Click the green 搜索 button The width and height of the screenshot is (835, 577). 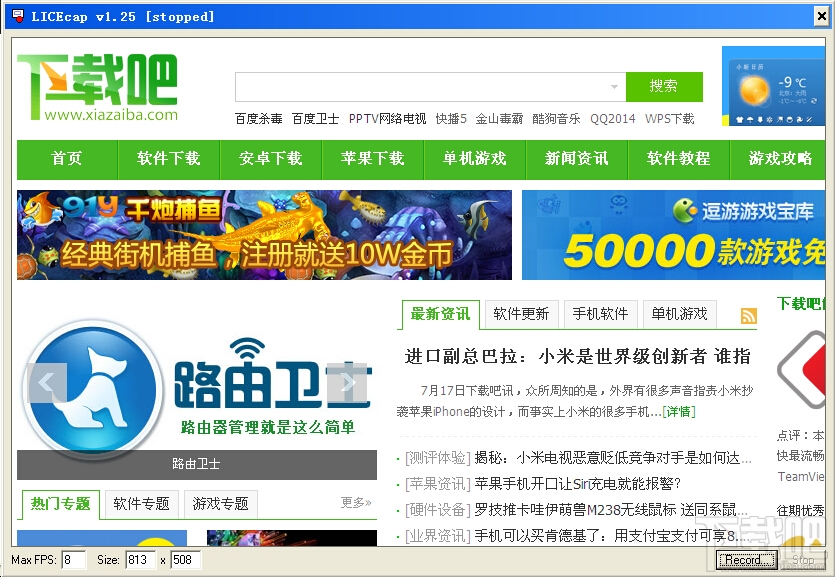(x=664, y=87)
